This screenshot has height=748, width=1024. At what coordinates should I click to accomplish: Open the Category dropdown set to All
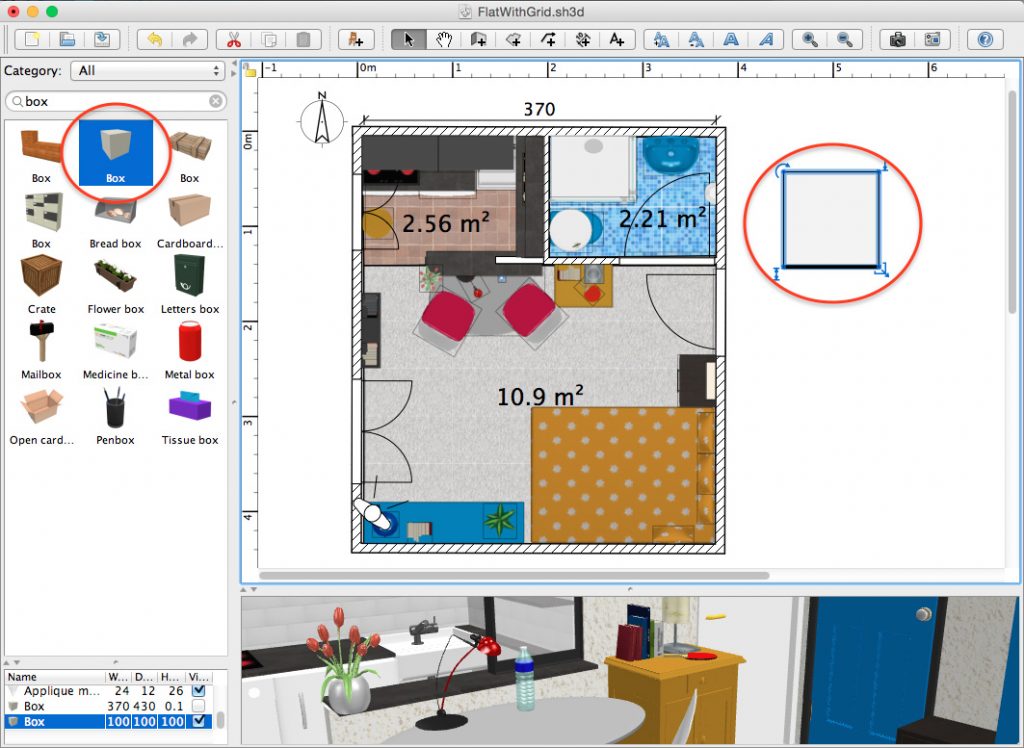pos(150,71)
